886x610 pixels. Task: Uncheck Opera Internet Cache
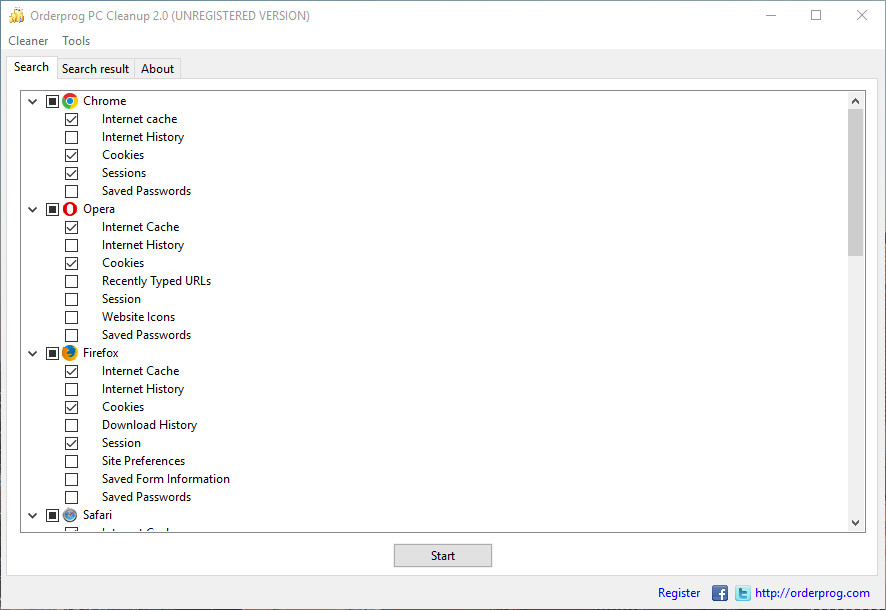coord(71,227)
